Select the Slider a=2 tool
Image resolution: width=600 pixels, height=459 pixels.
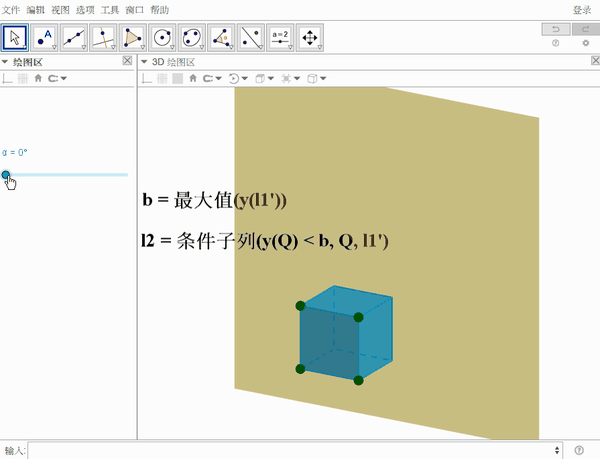tap(280, 37)
